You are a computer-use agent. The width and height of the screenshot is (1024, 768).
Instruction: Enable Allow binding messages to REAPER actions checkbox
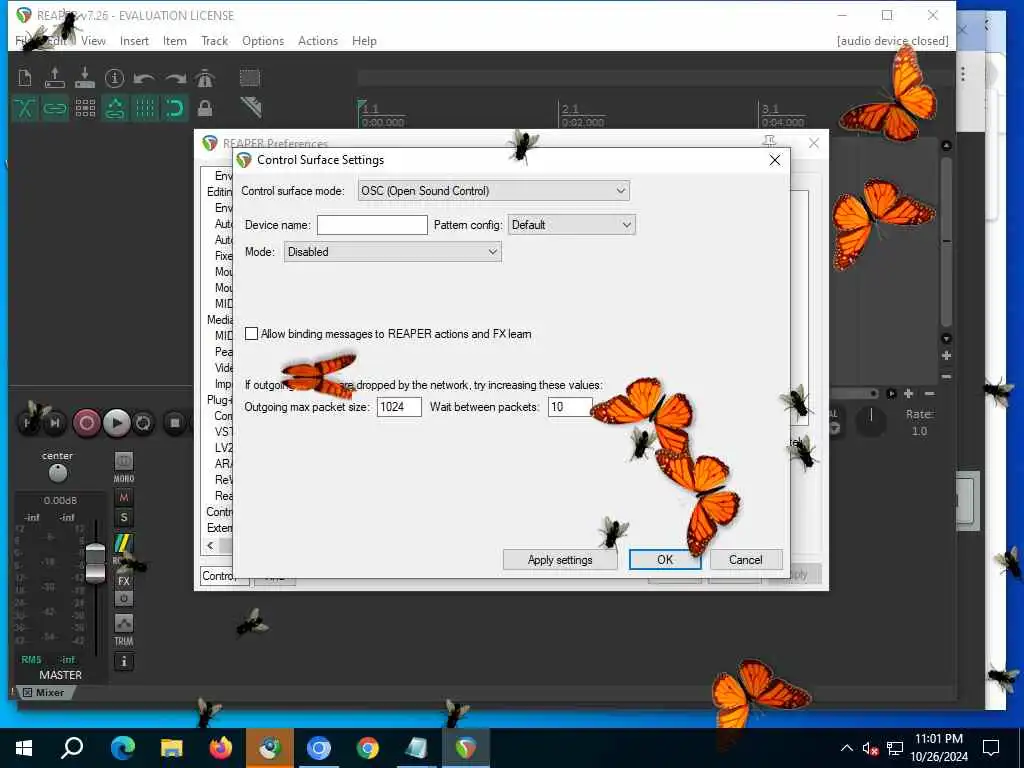(251, 334)
